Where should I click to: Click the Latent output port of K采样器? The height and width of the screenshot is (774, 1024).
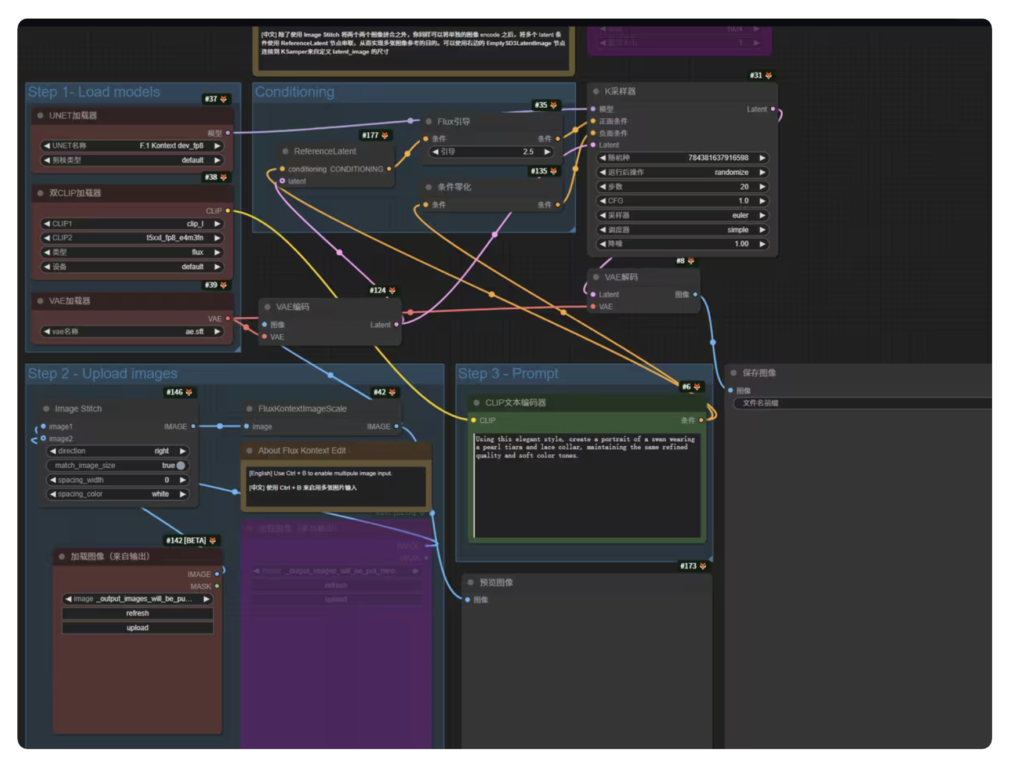pyautogui.click(x=773, y=109)
